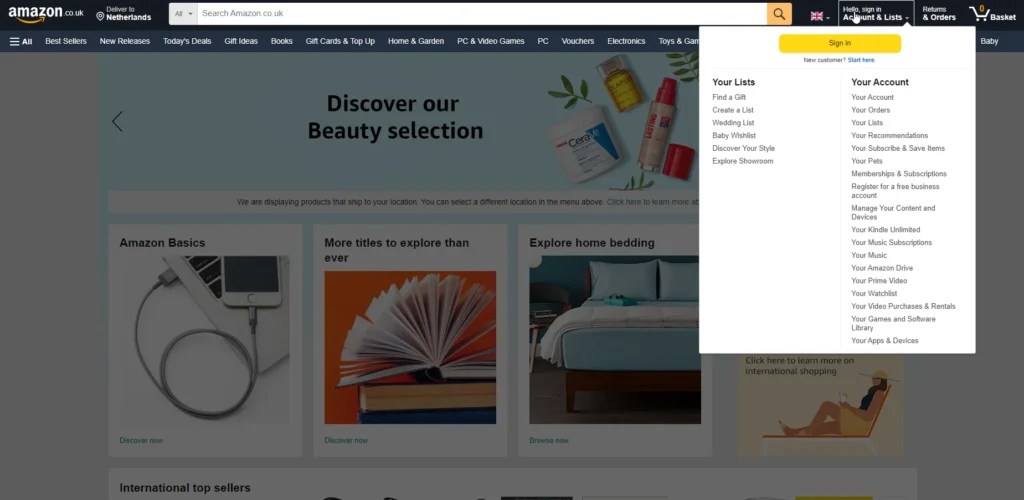The image size is (1024, 500).
Task: Open PC & Video Games tab
Action: click(x=490, y=41)
